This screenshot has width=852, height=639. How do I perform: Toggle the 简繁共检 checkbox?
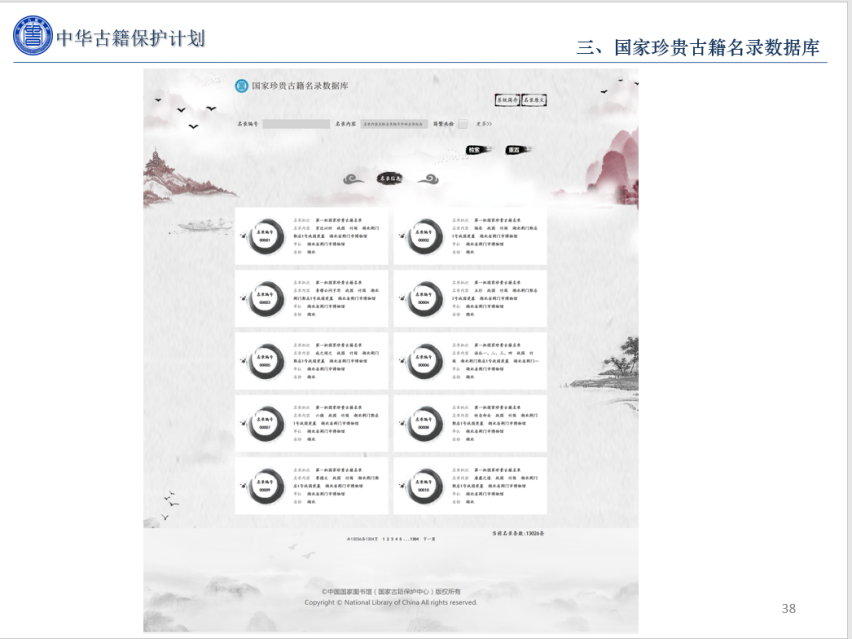click(x=462, y=124)
